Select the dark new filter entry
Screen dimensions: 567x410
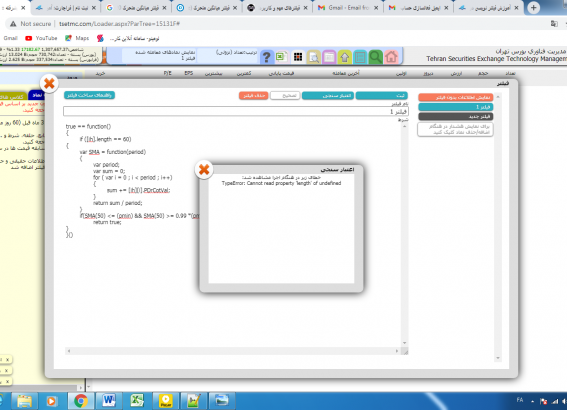(x=456, y=116)
